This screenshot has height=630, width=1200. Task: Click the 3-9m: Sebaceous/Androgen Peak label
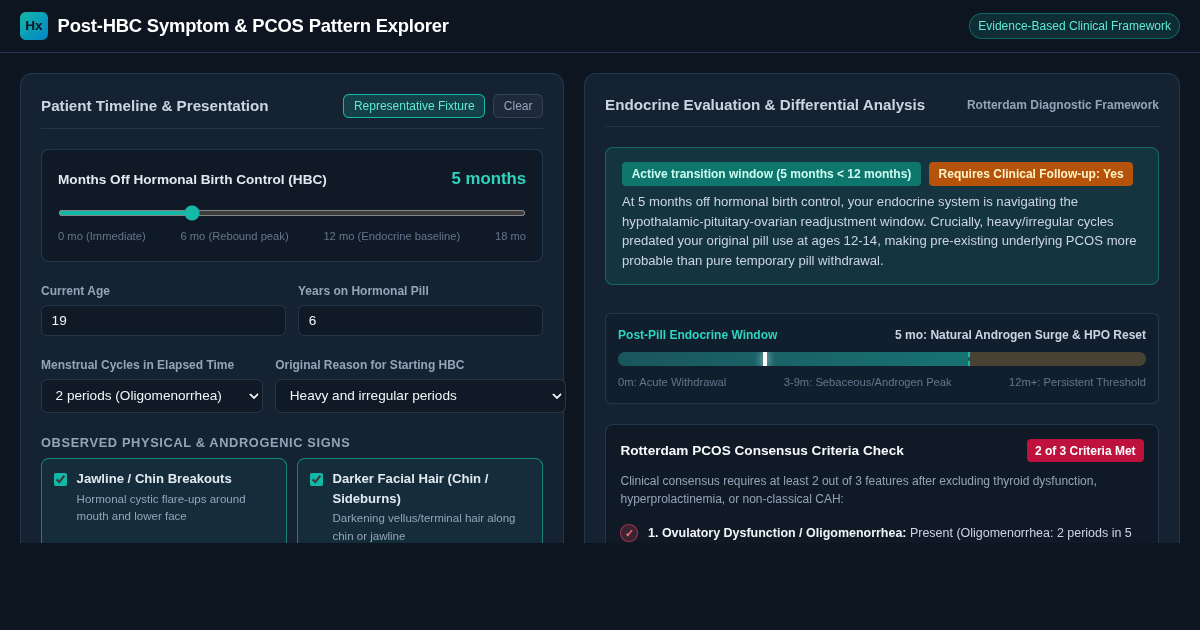coord(868,382)
